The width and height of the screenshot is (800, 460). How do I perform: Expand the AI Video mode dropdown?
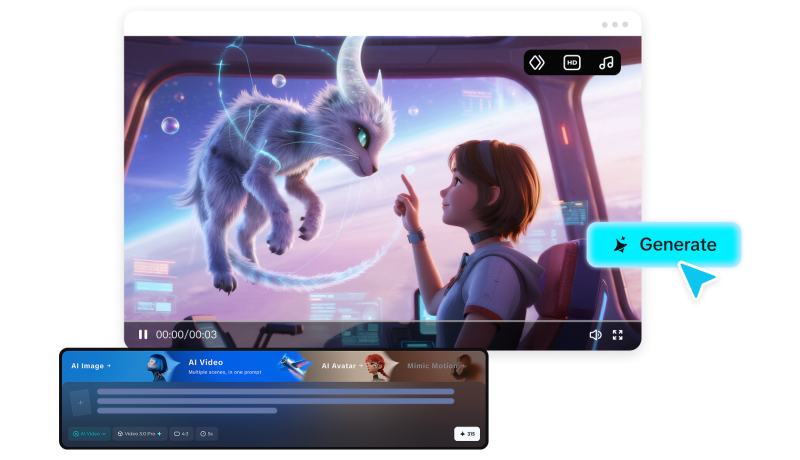click(x=89, y=434)
